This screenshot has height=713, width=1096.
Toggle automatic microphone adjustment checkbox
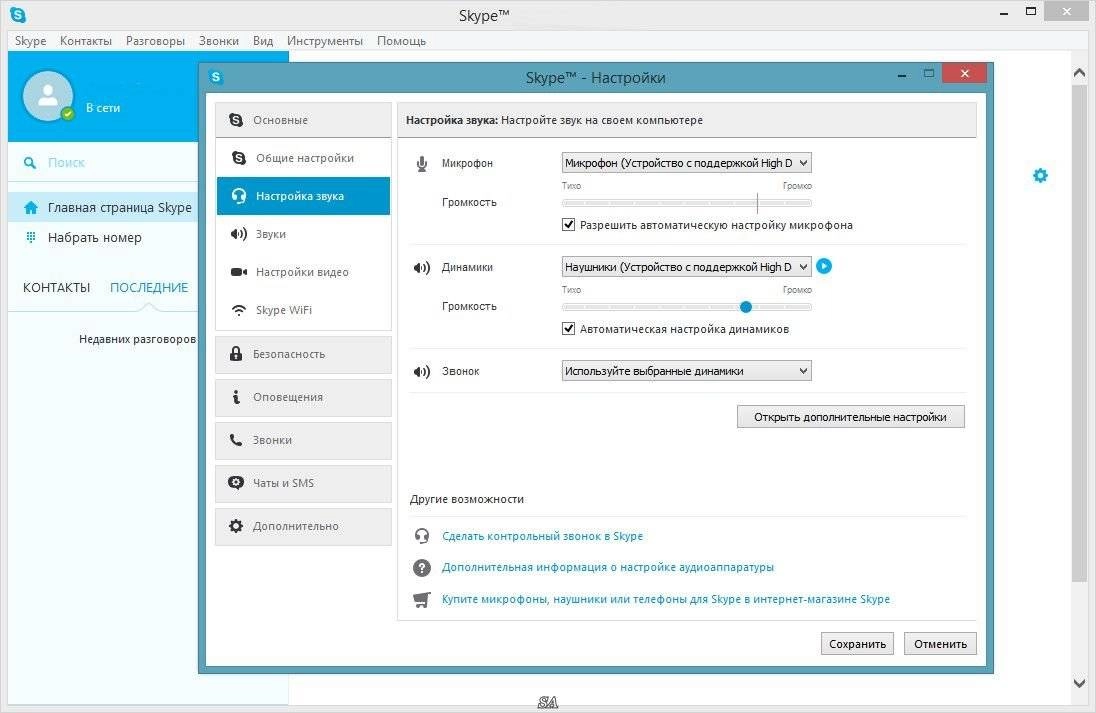click(568, 225)
